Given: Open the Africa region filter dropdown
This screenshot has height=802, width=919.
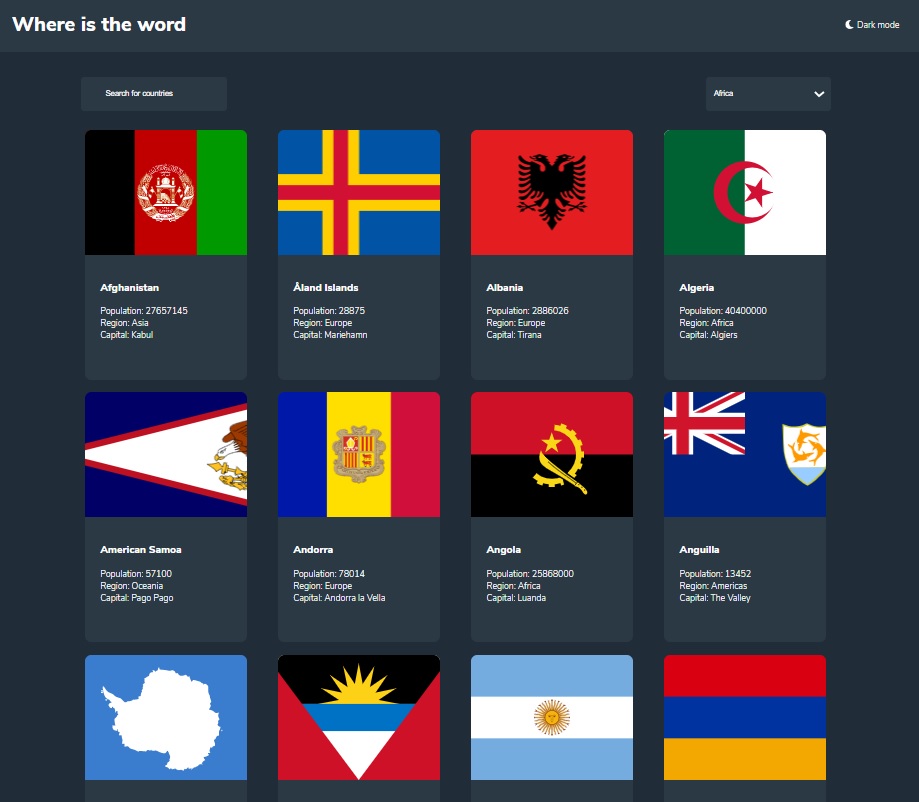Looking at the screenshot, I should click(767, 94).
